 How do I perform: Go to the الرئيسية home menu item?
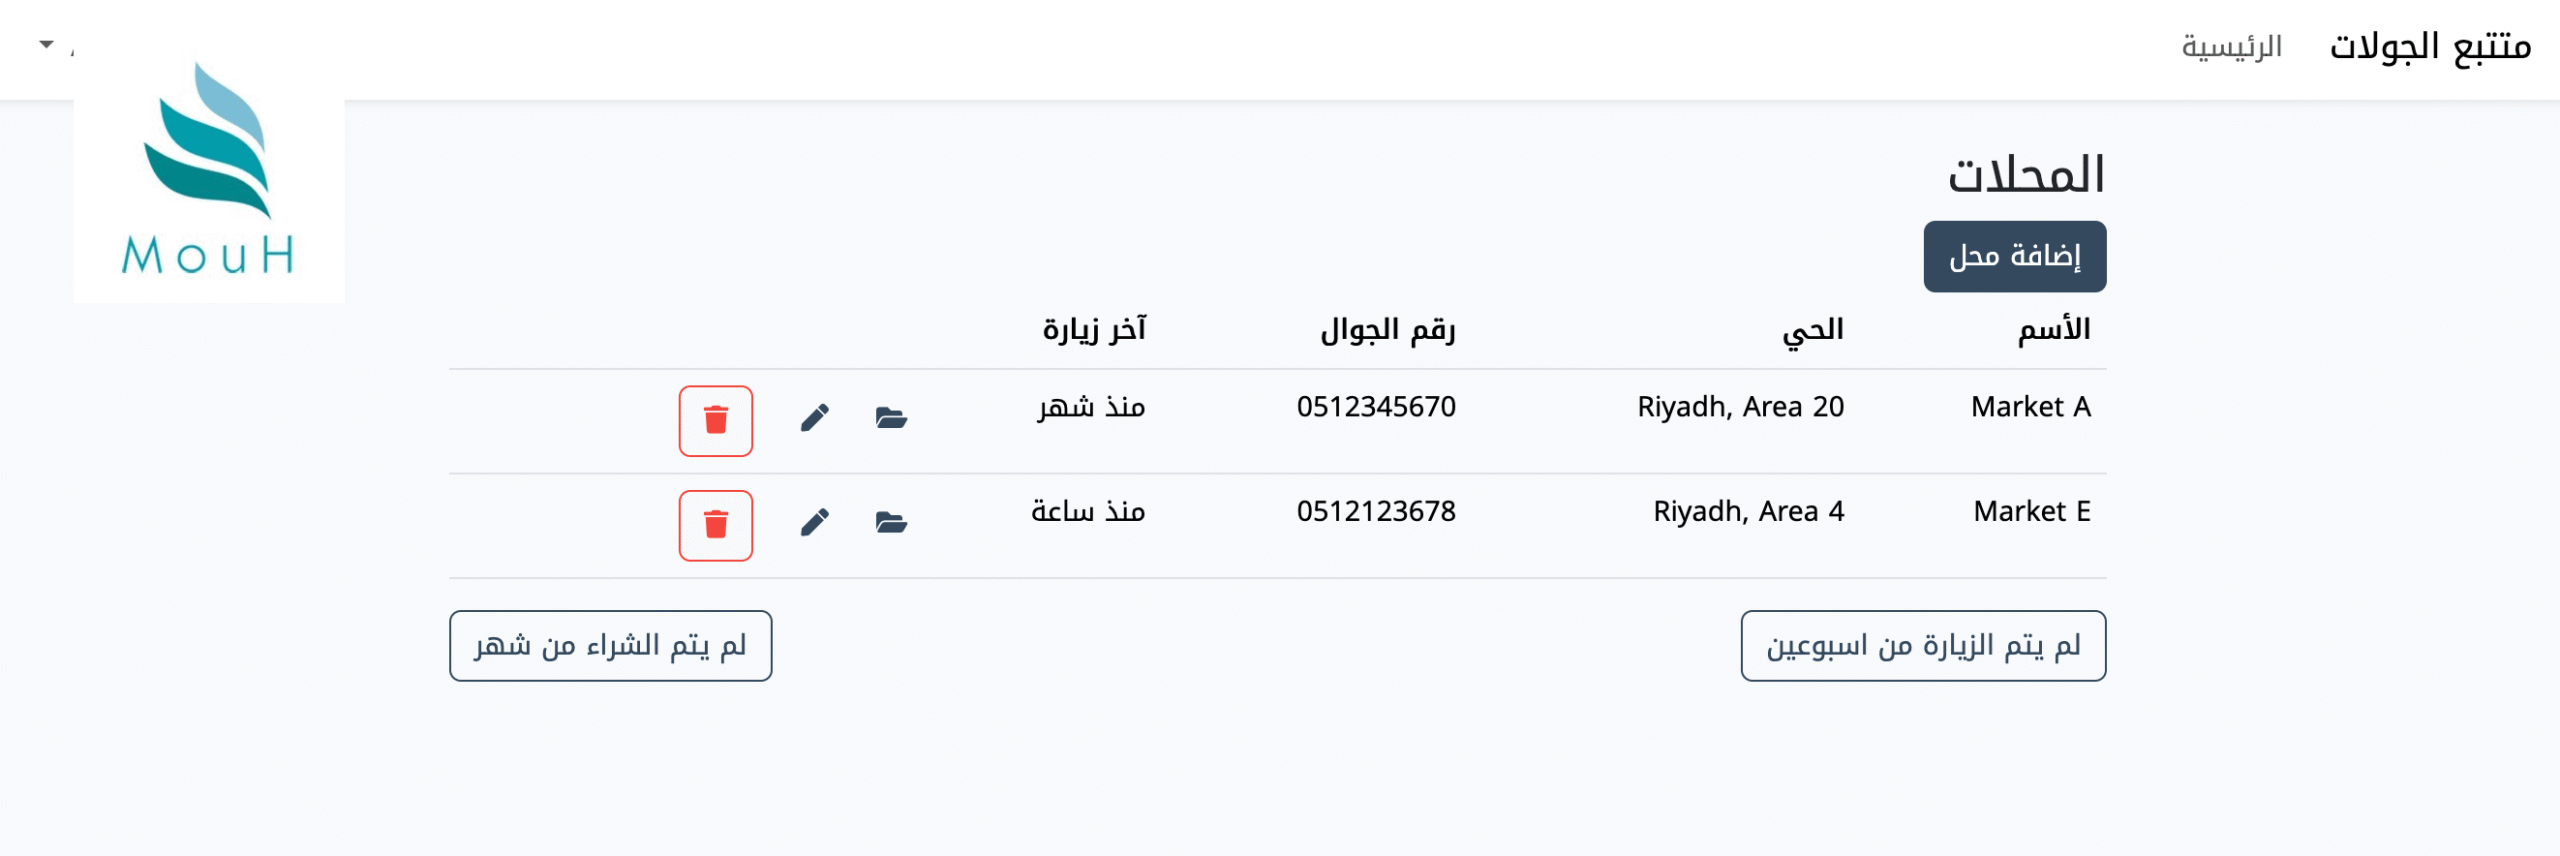pyautogui.click(x=2231, y=47)
